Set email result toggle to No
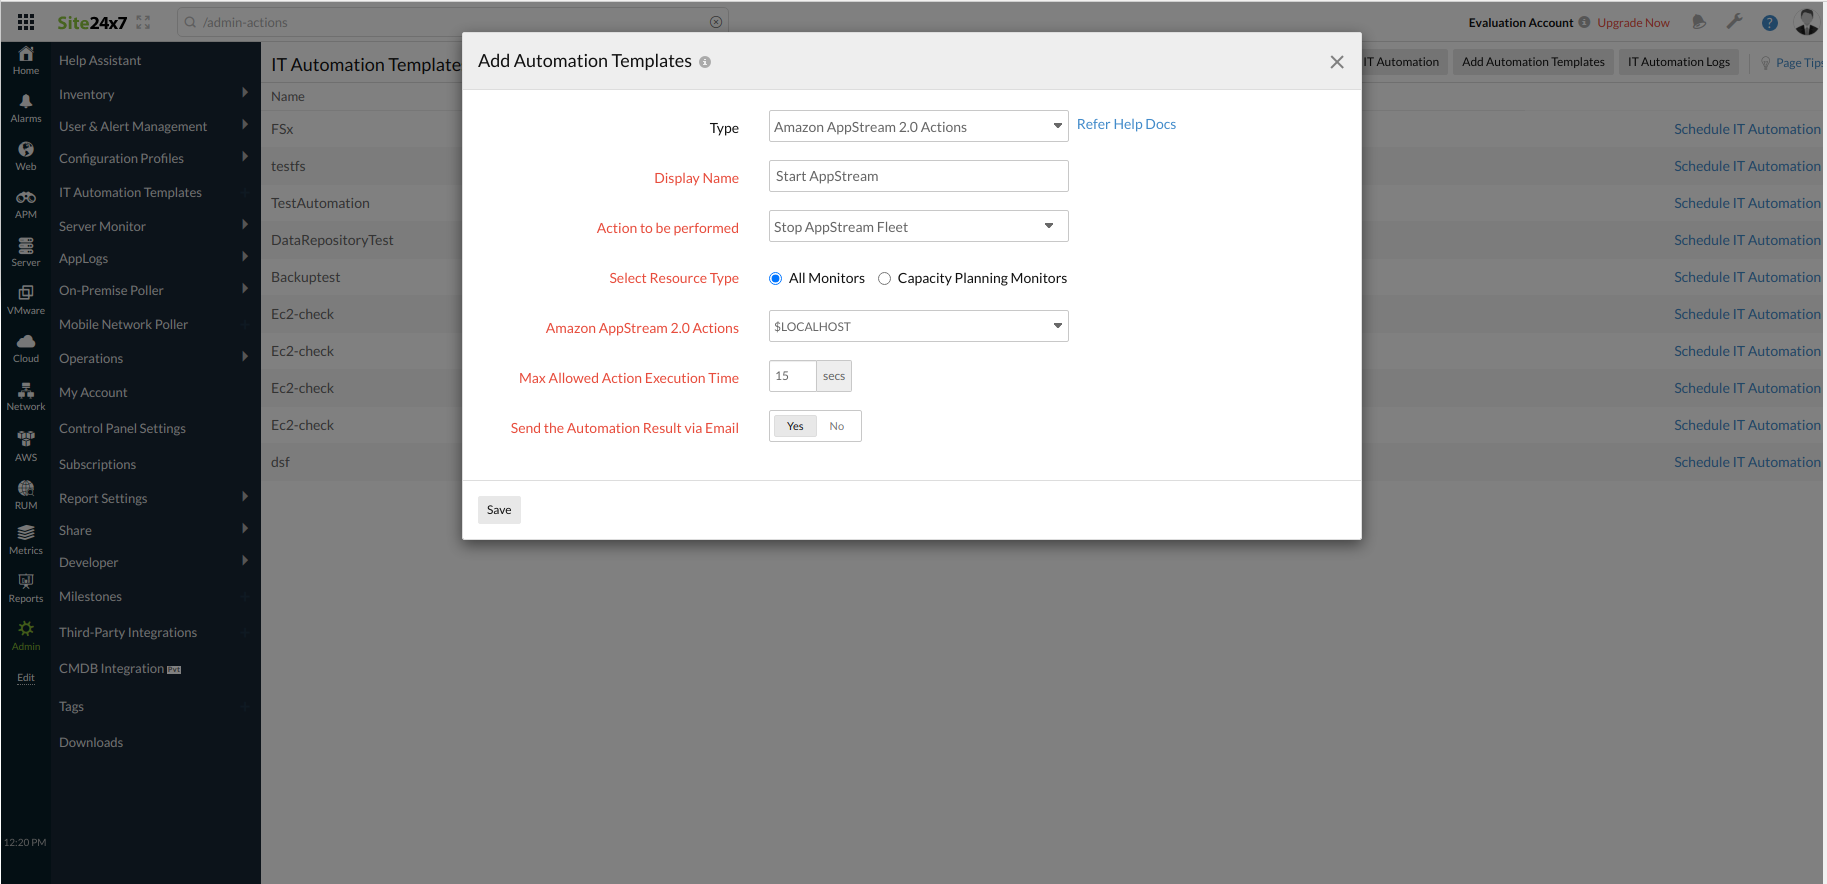1827x884 pixels. click(837, 427)
